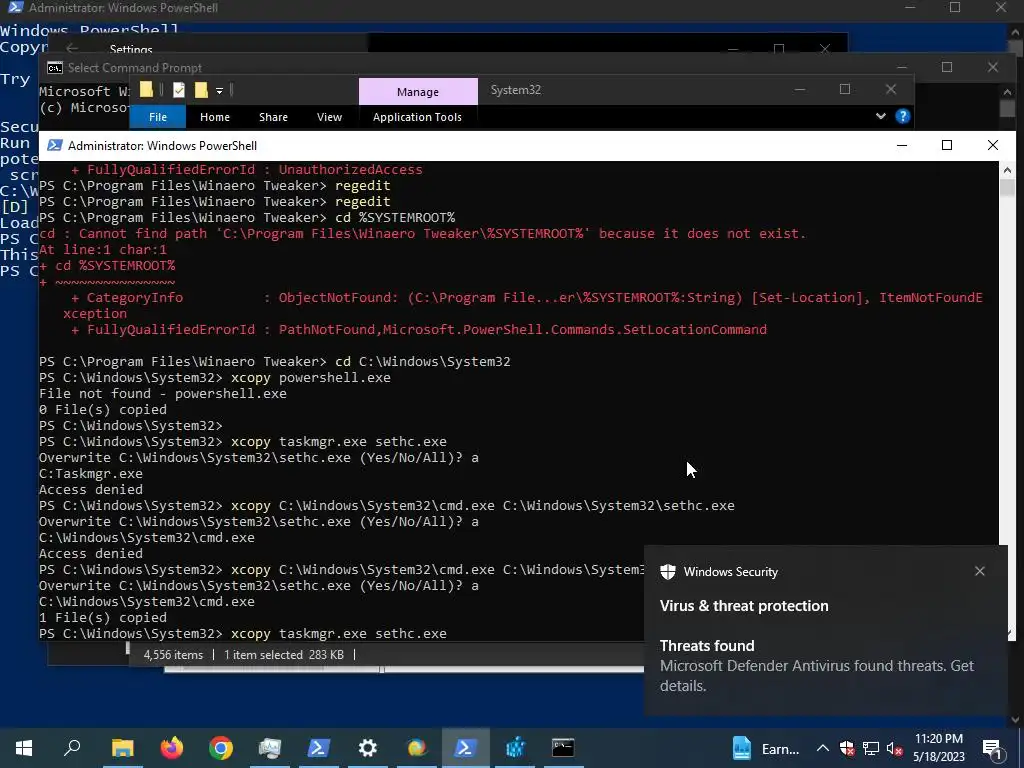Click the System32 title of Explorer window

(515, 90)
